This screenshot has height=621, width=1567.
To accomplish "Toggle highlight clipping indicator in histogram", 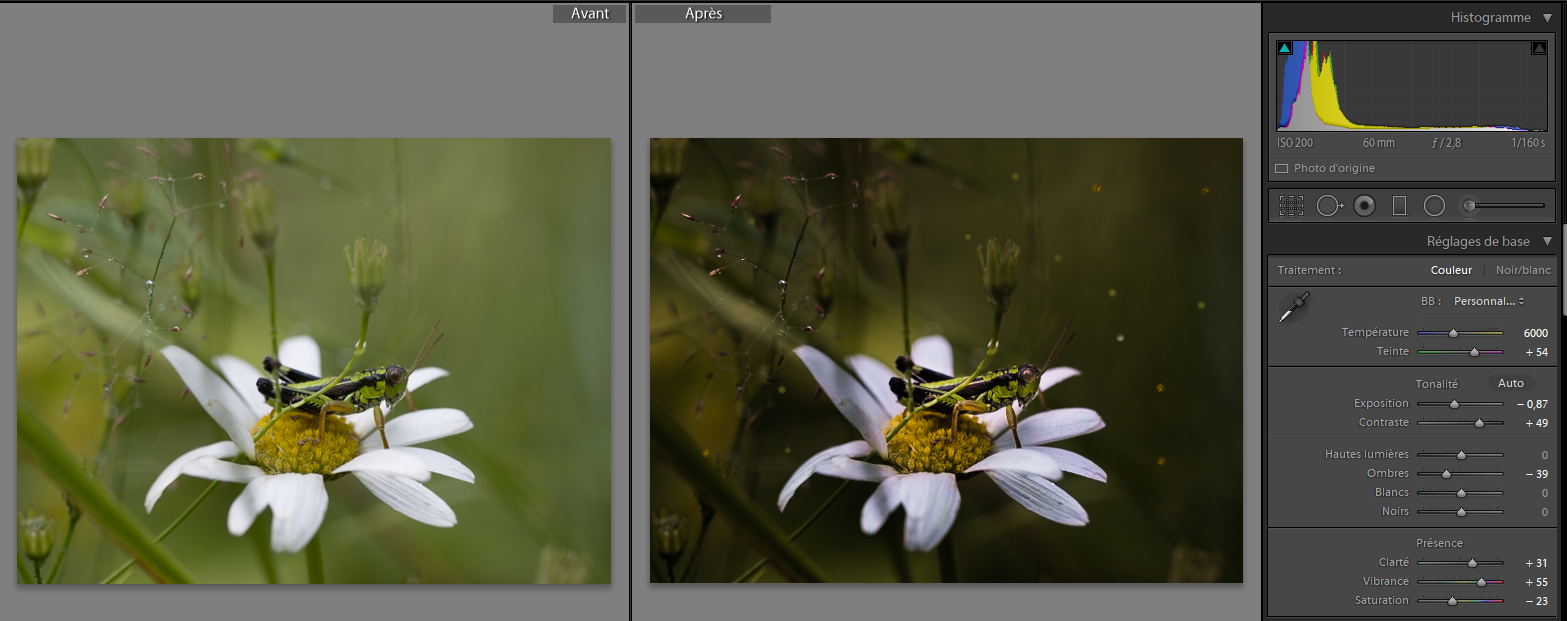I will 1538,48.
